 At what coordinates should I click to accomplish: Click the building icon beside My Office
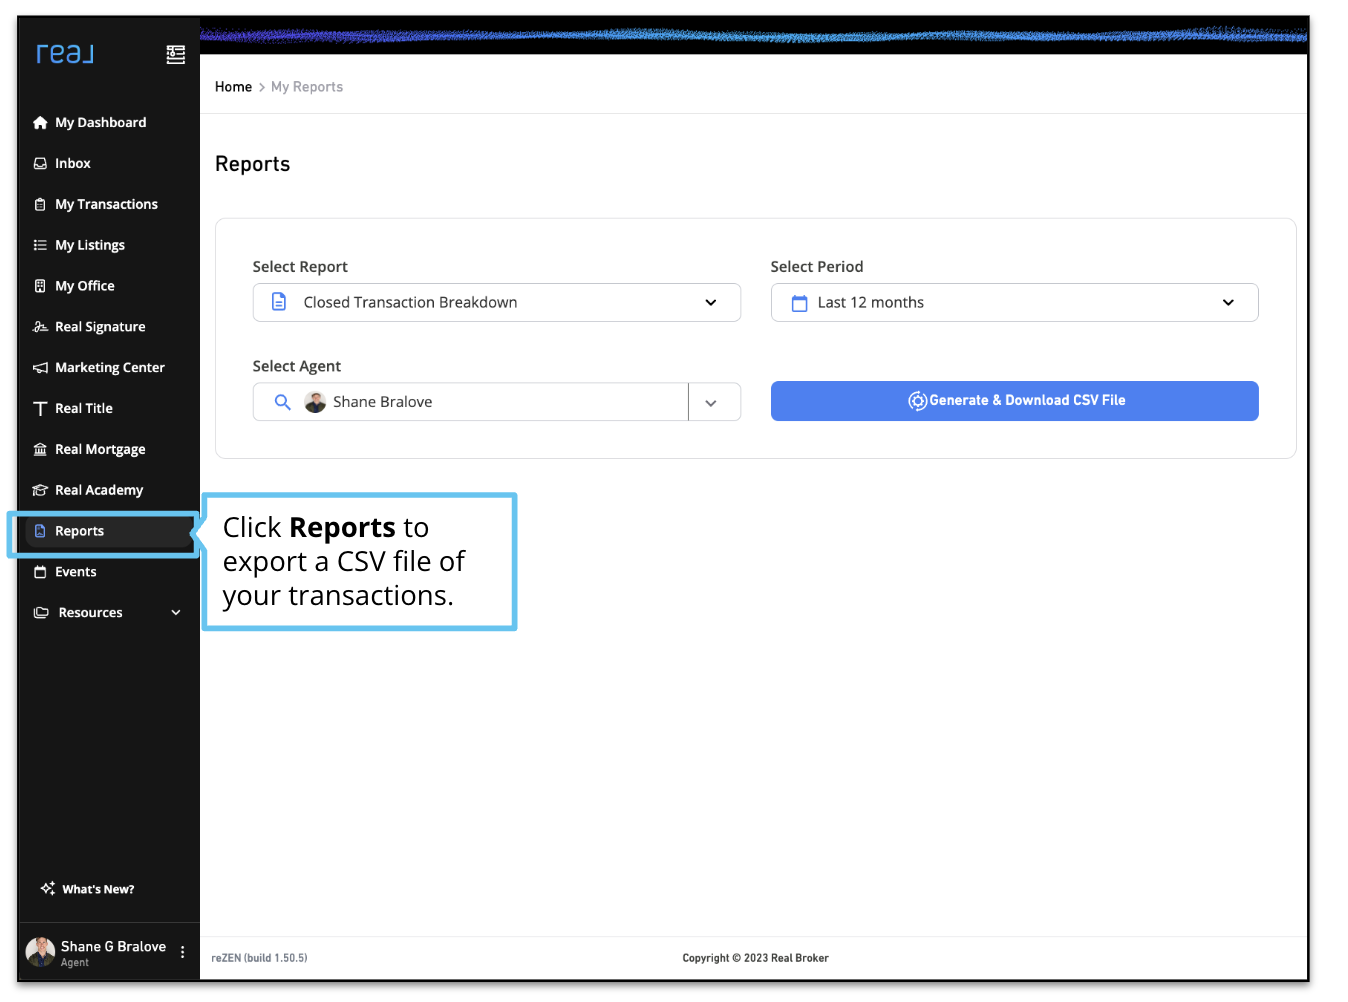[40, 286]
